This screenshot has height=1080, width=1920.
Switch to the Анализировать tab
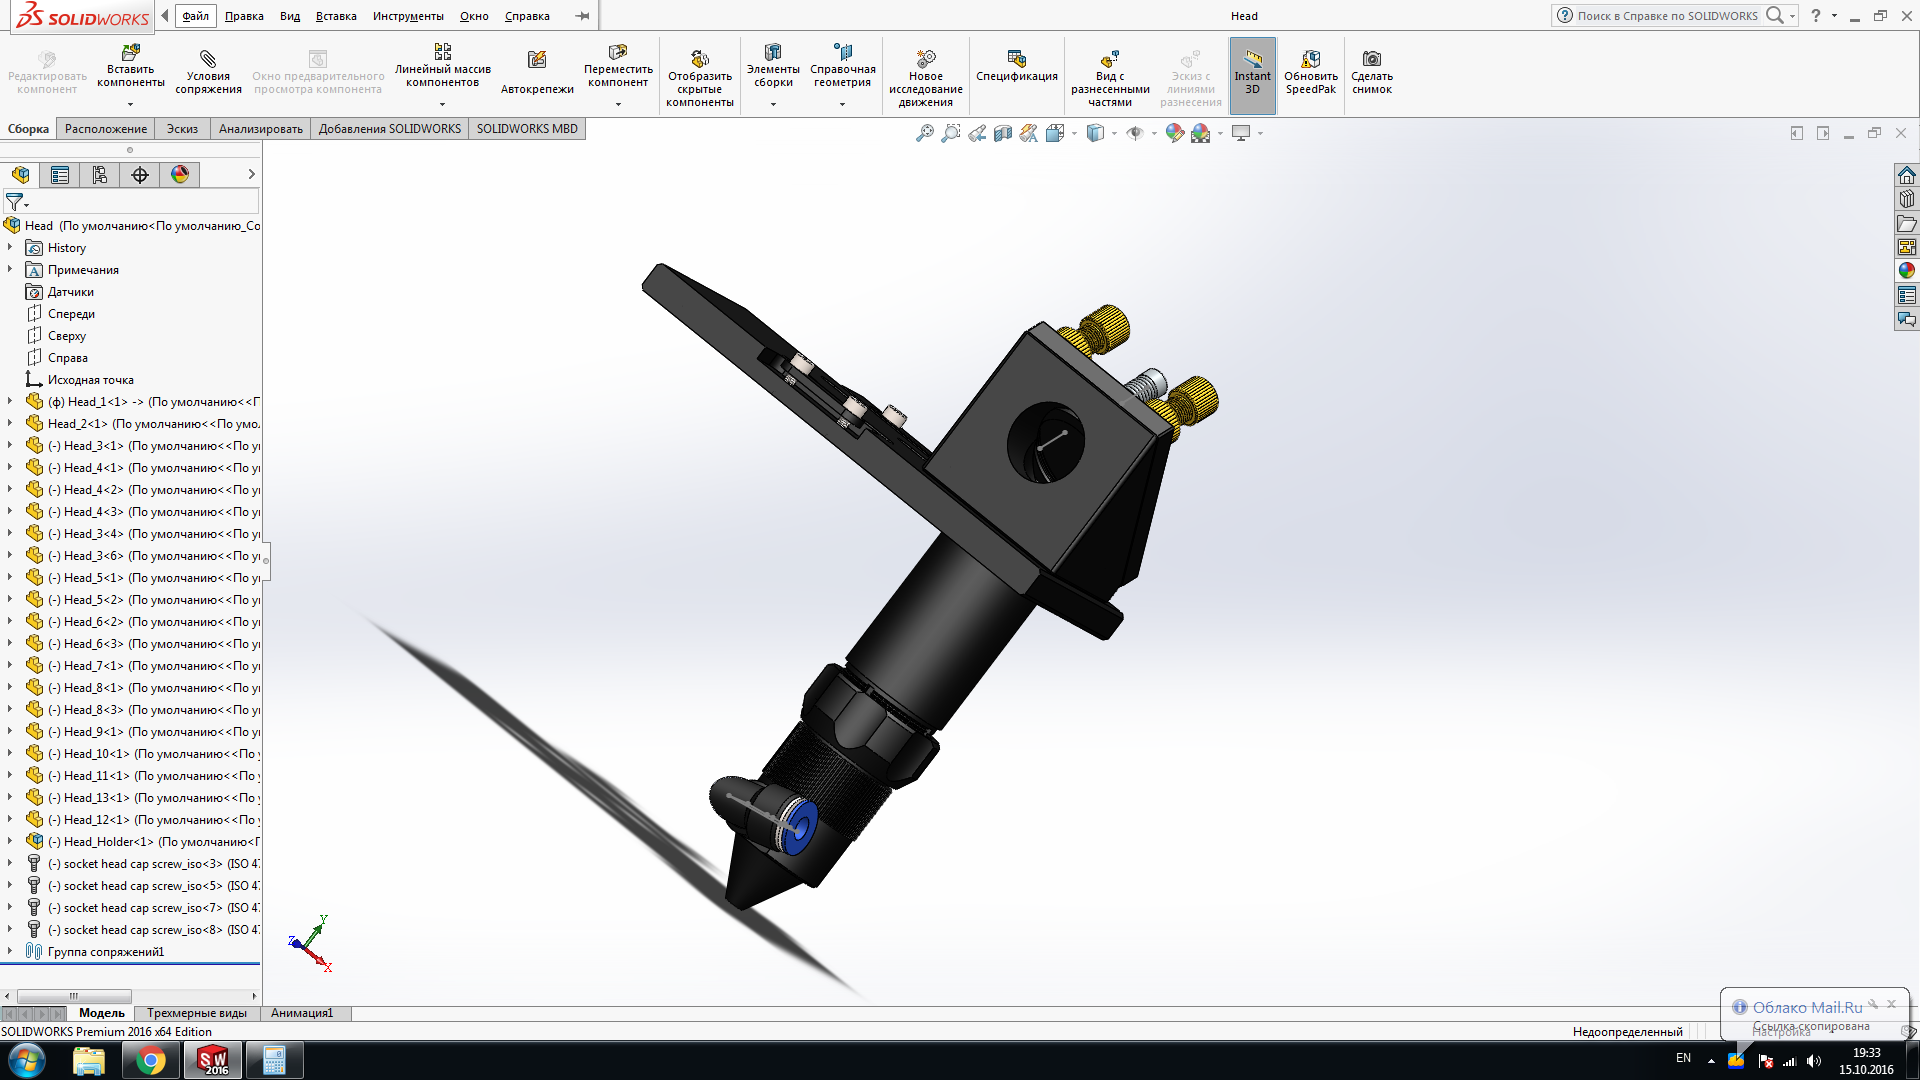point(260,129)
